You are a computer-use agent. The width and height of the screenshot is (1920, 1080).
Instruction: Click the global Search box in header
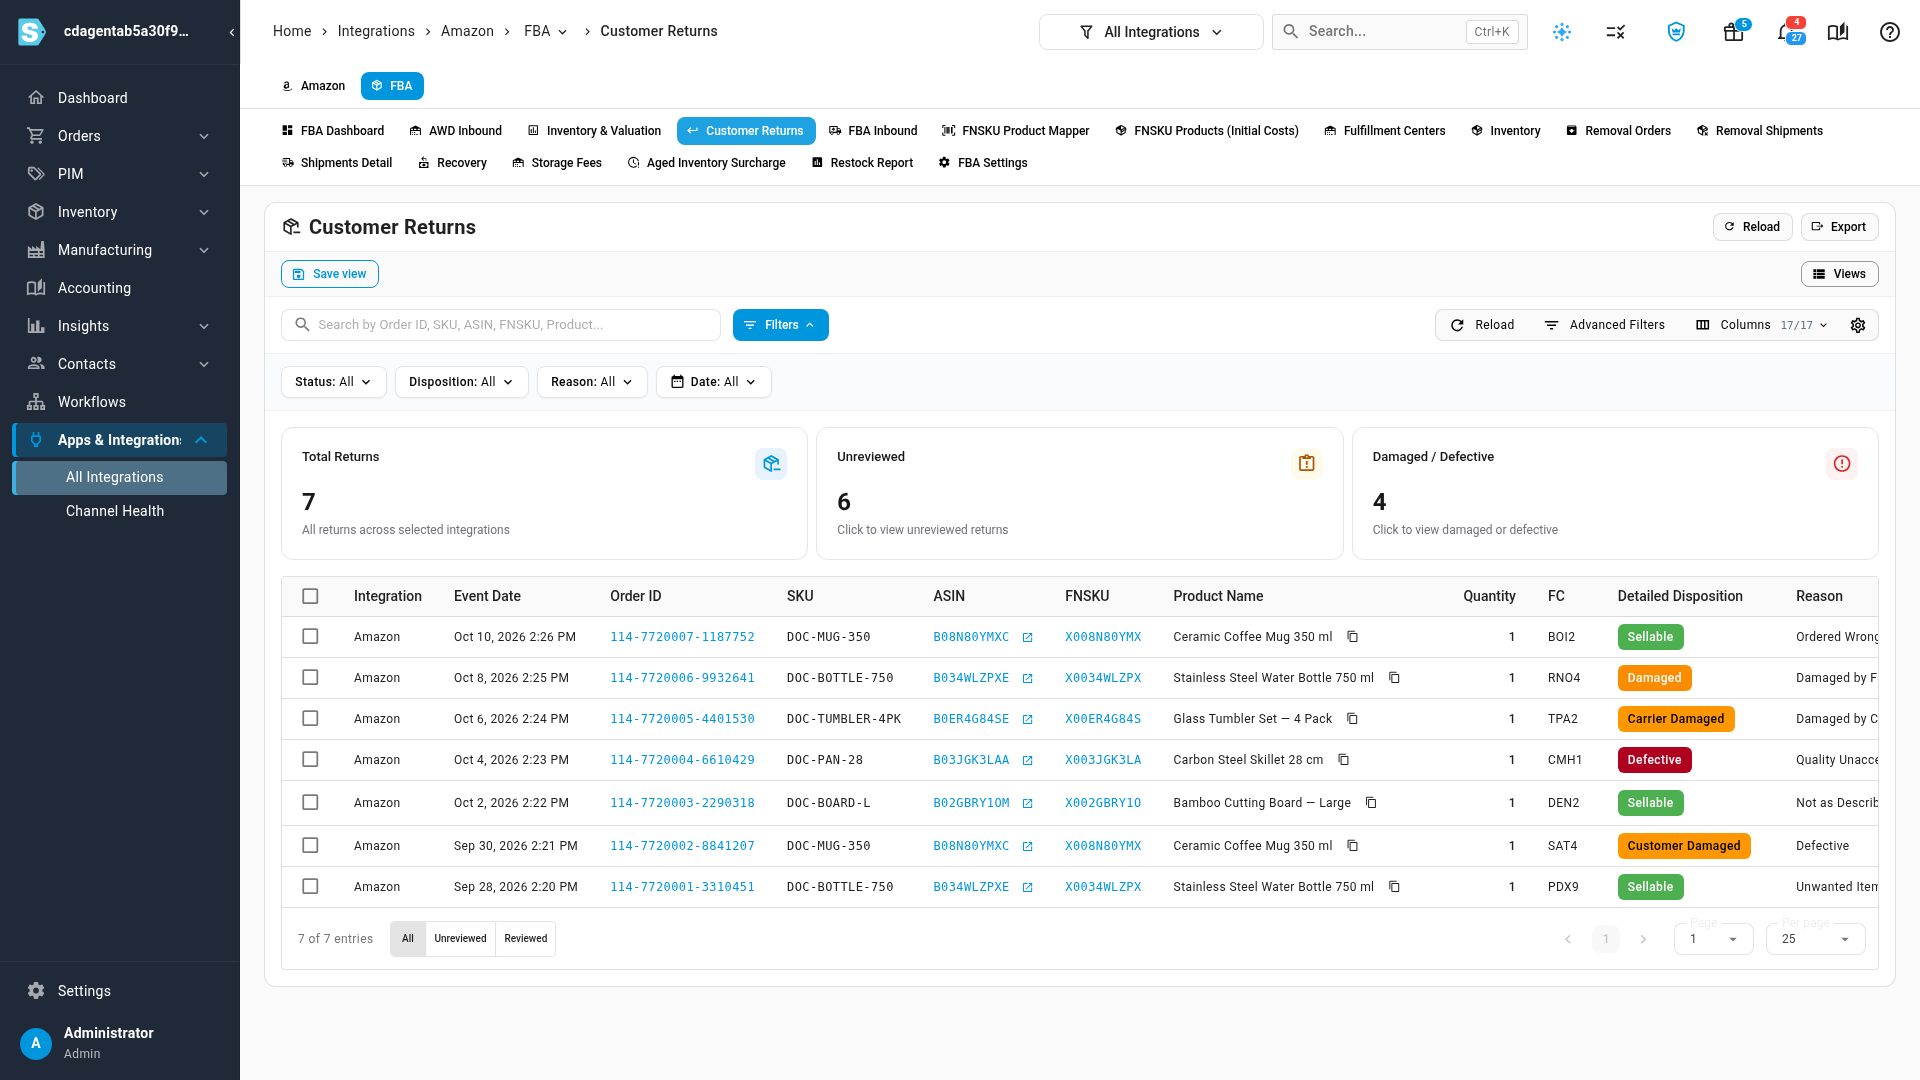(x=1399, y=32)
